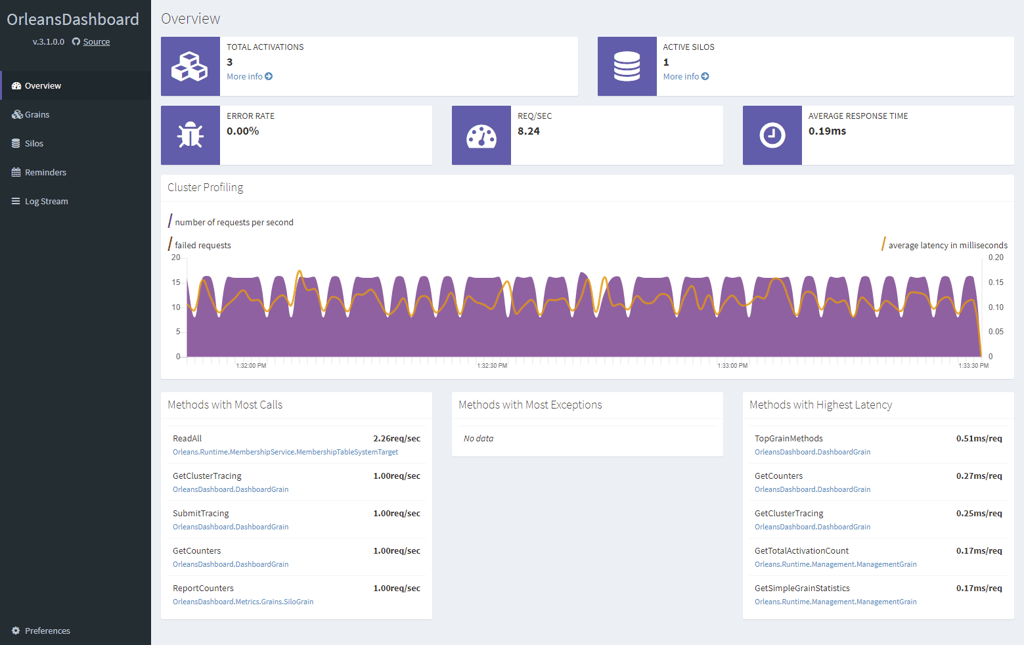Click the Reminders calendar icon
This screenshot has height=645, width=1024.
[x=17, y=172]
